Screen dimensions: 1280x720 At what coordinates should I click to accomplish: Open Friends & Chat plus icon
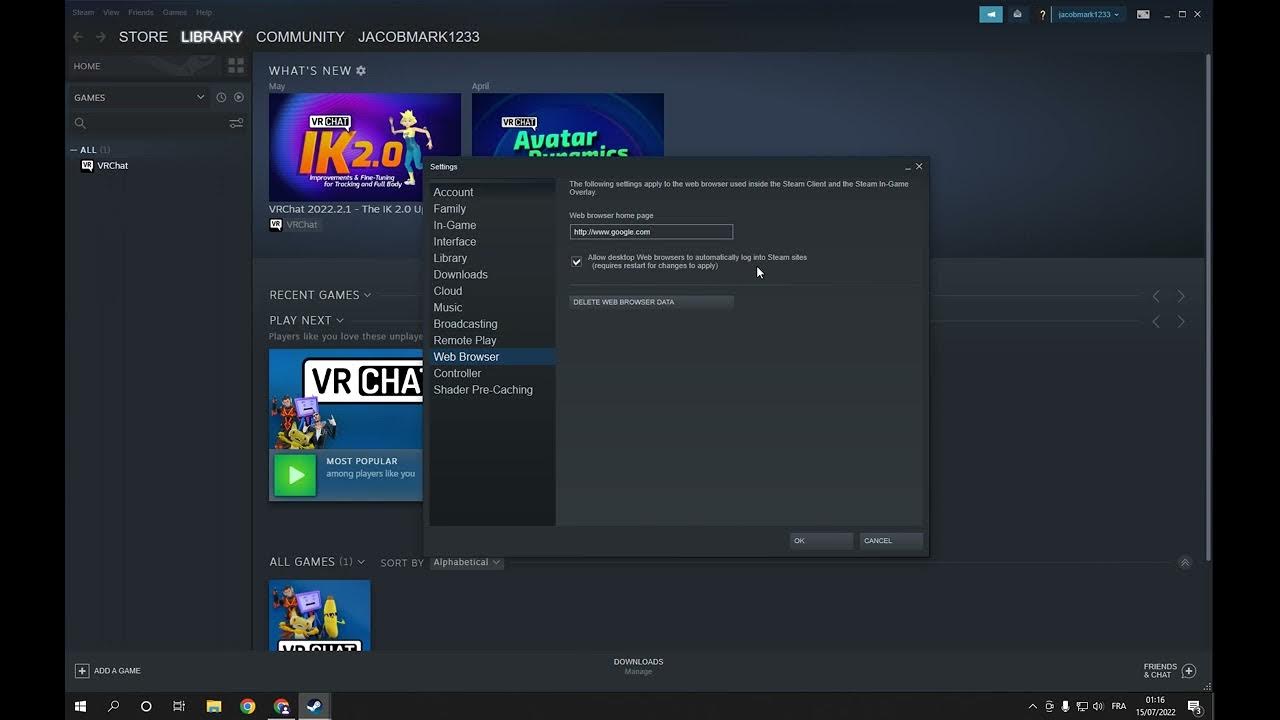click(x=1189, y=671)
